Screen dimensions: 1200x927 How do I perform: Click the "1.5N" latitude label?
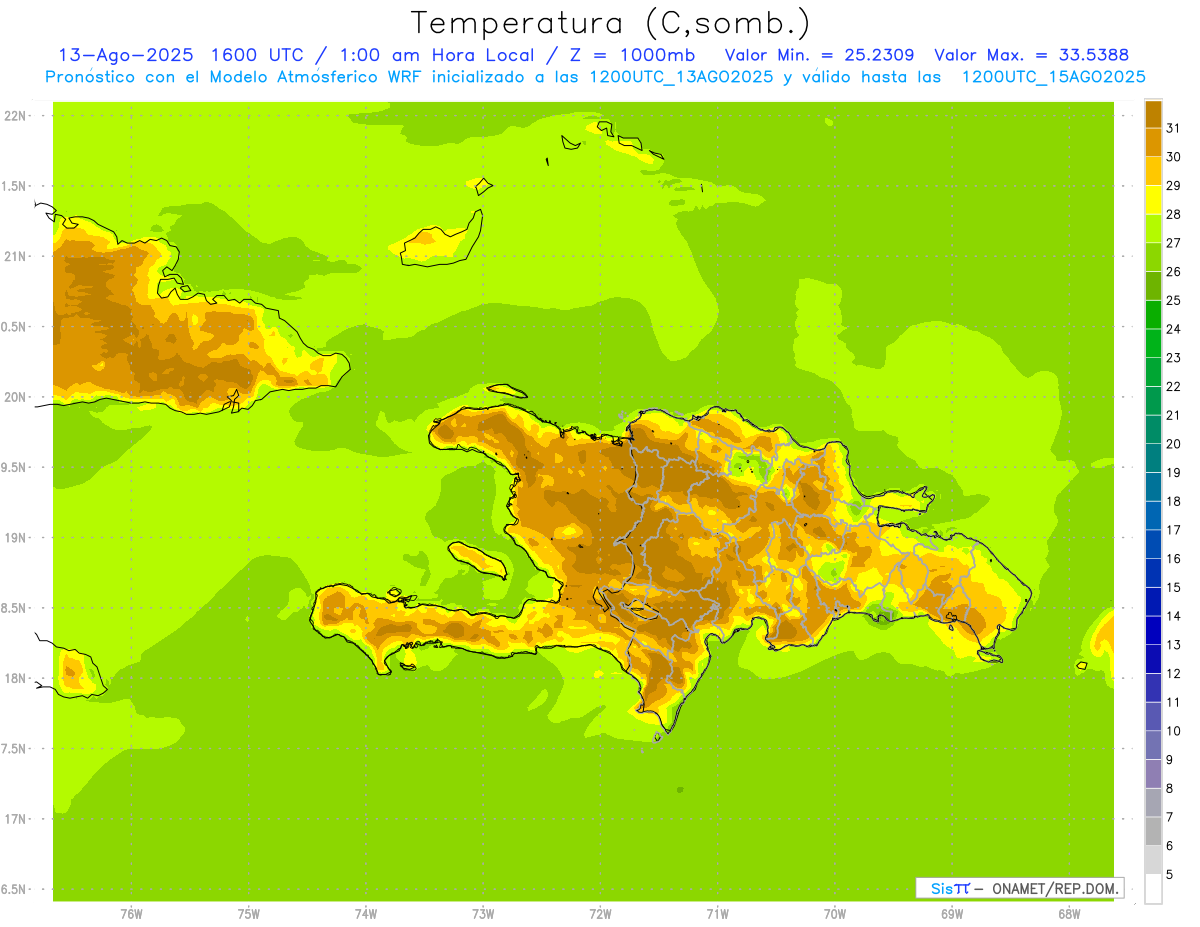15,186
